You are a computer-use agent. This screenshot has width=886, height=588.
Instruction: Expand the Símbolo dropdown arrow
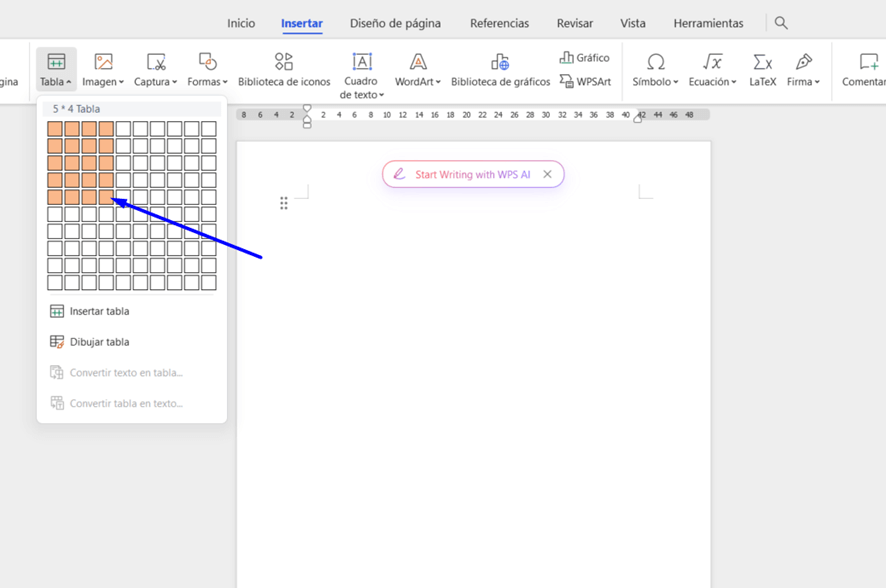coord(676,82)
